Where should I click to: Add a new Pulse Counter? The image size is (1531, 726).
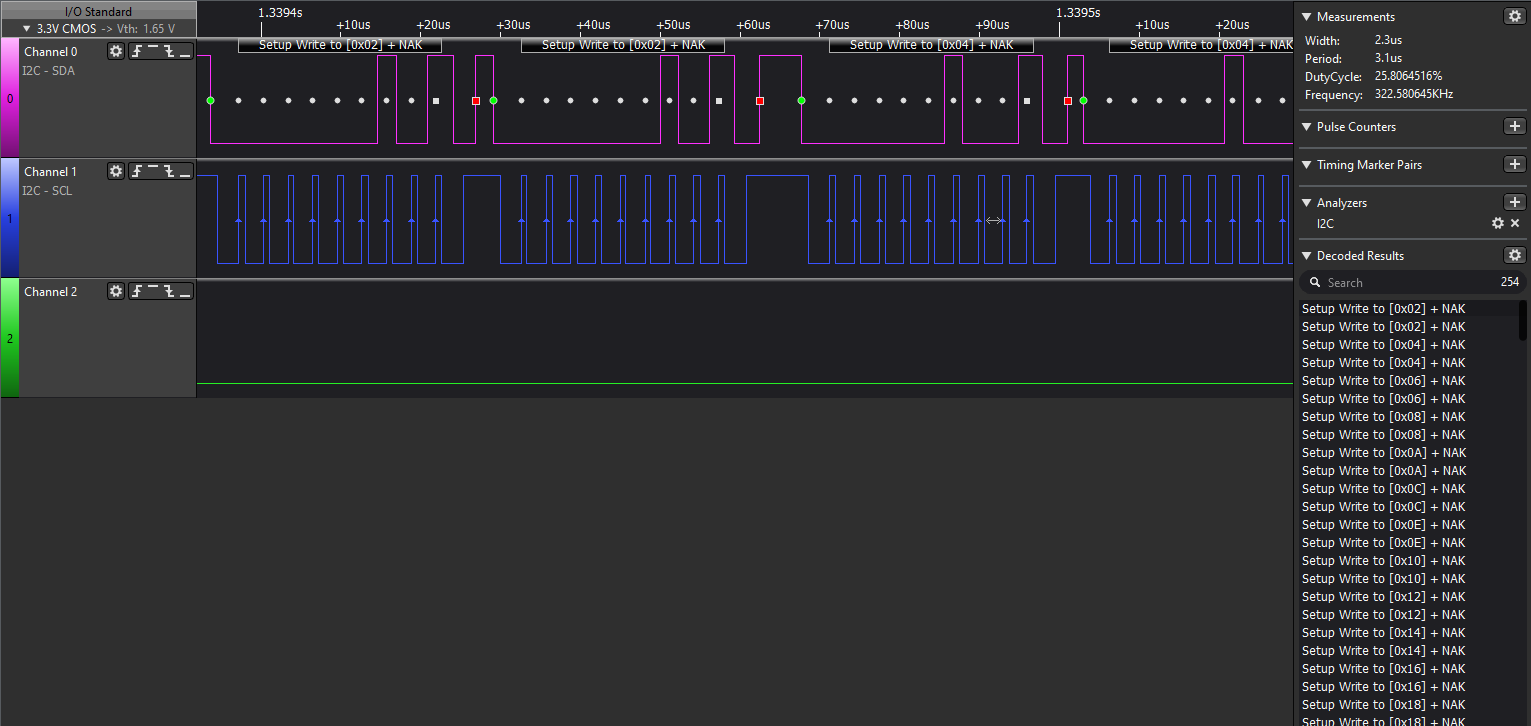[1515, 126]
